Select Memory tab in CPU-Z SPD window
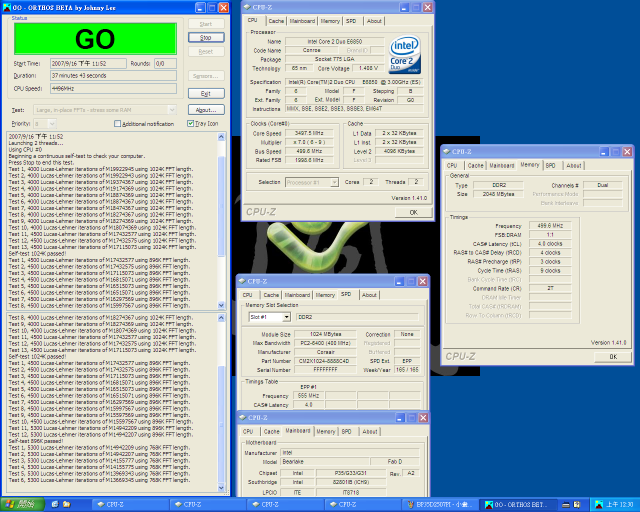This screenshot has width=640, height=512. [x=325, y=295]
